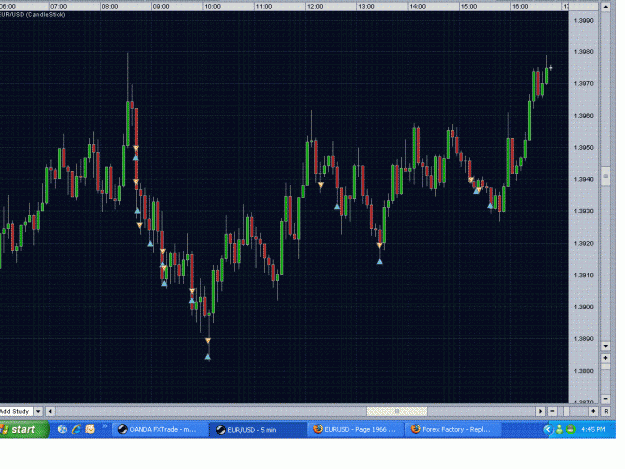
Task: Click the tray icon left of the clock
Action: (x=571, y=429)
